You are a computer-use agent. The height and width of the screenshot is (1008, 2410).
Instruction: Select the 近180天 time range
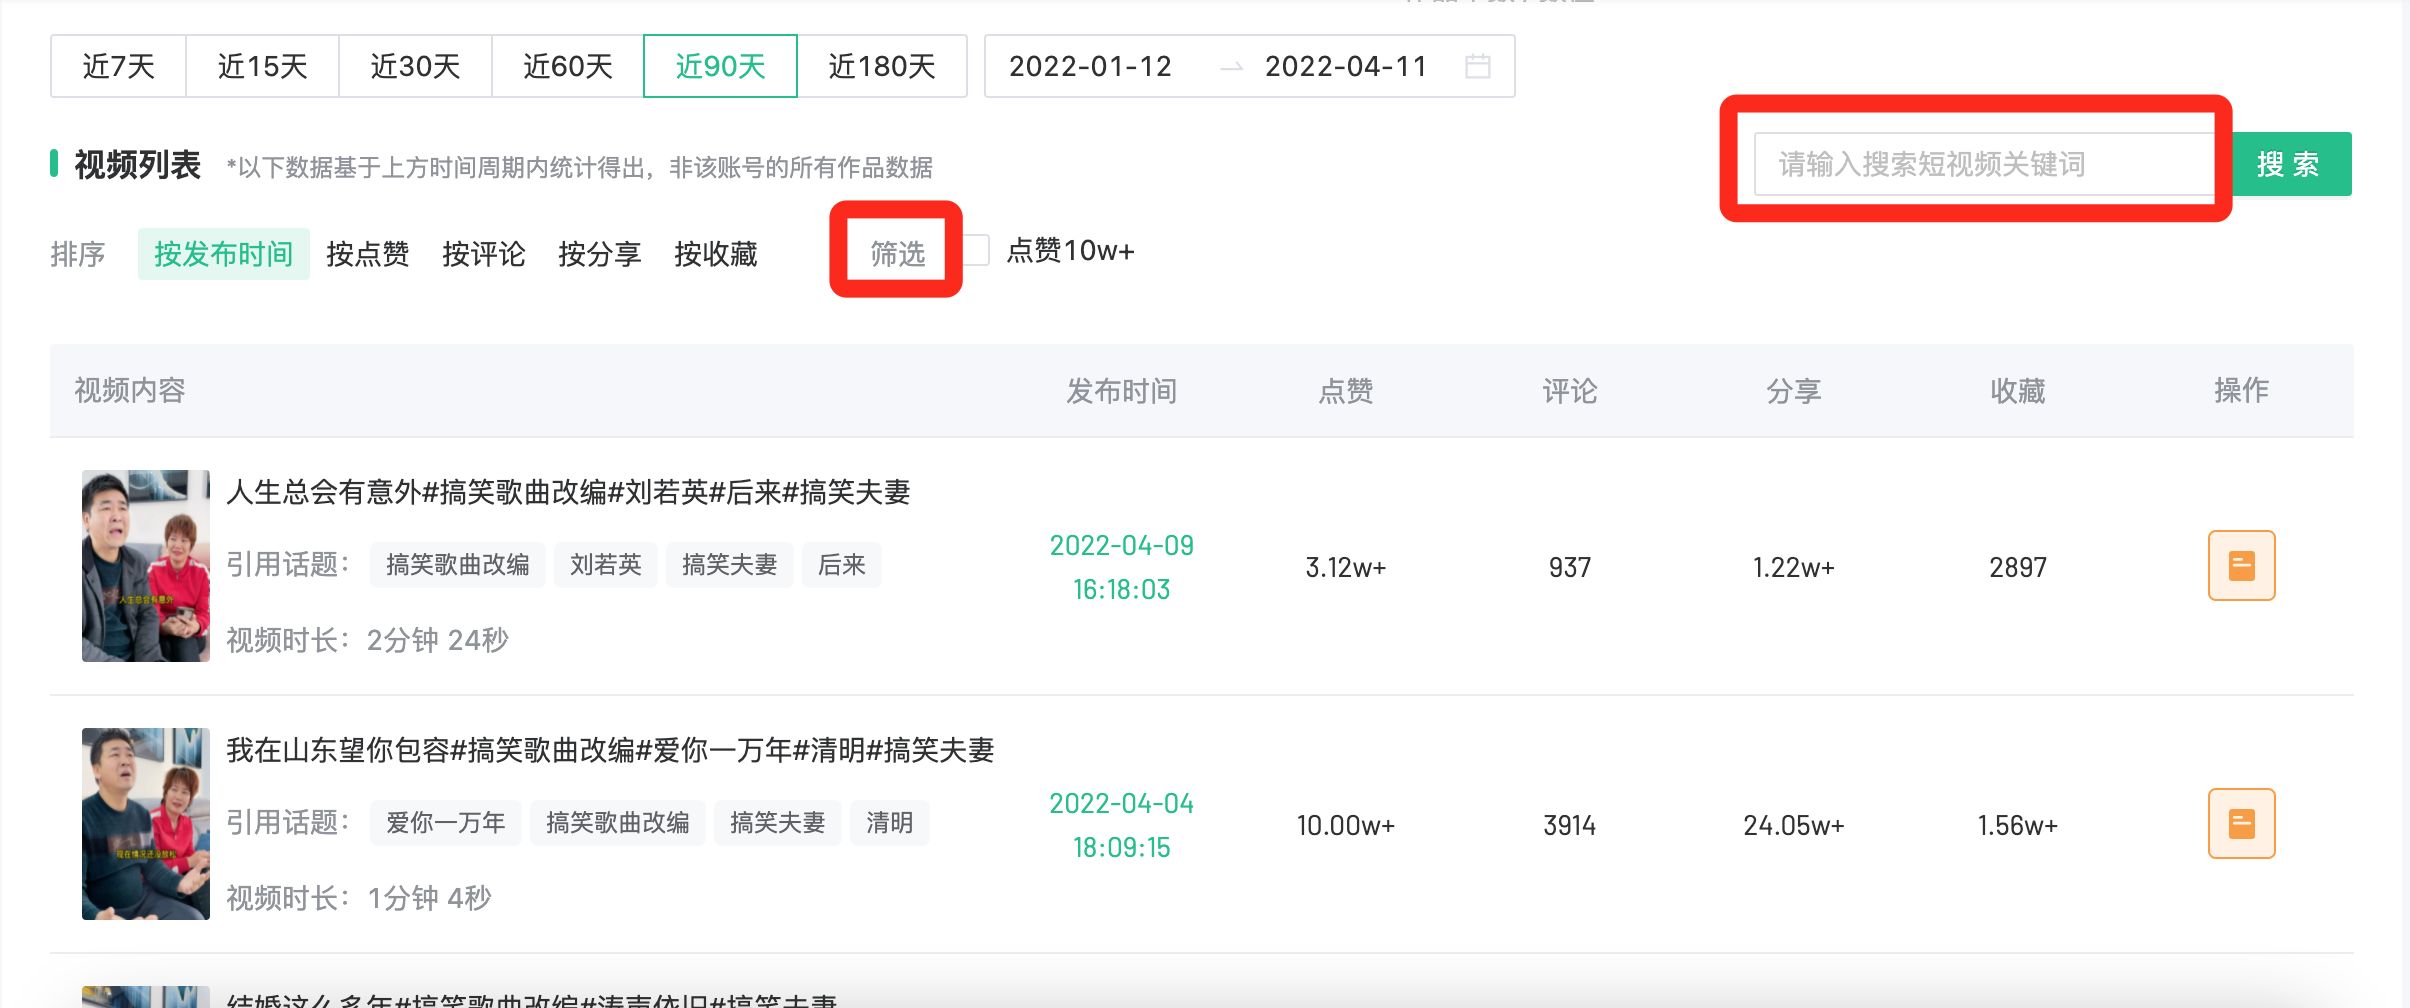pos(881,67)
